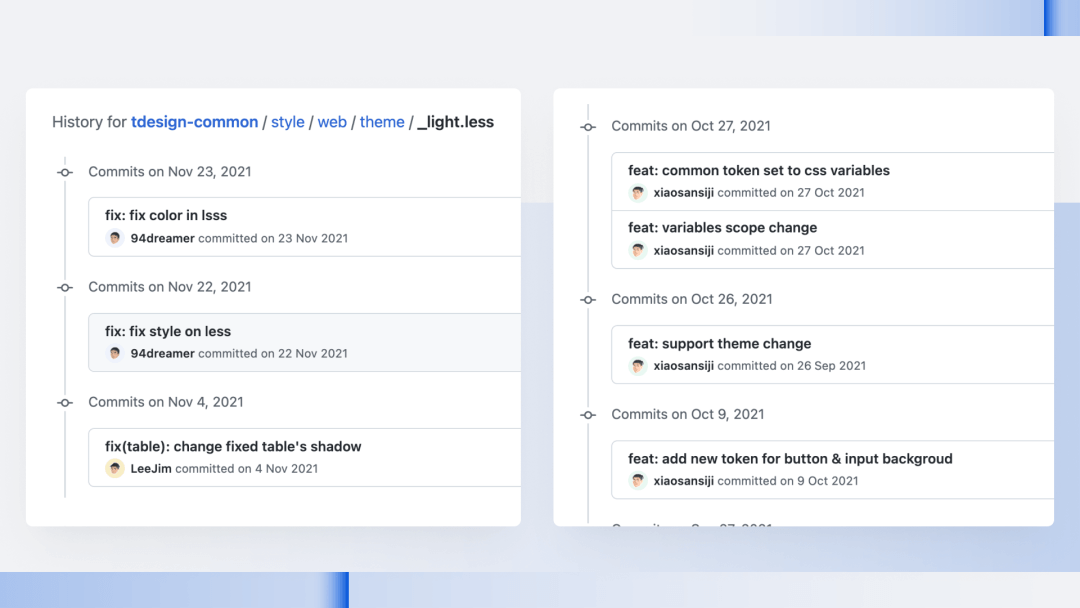Screen dimensions: 1080x608
Task: Open commit 'fix: fix style on less'
Action: click(168, 331)
